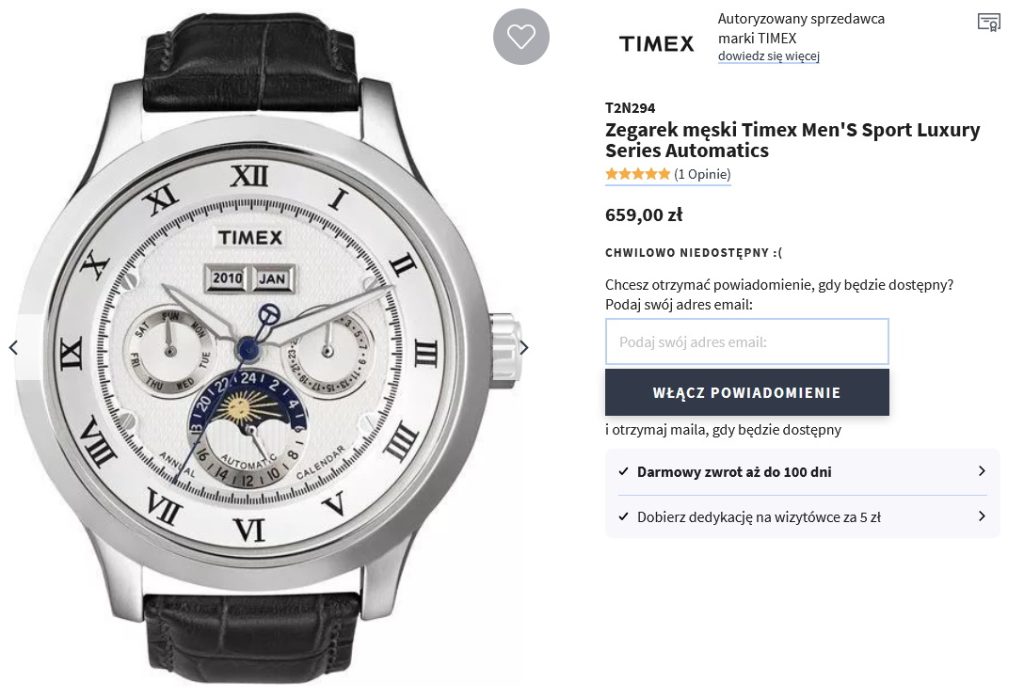Click checkmark next to Darmowy zwrot

pyautogui.click(x=623, y=471)
